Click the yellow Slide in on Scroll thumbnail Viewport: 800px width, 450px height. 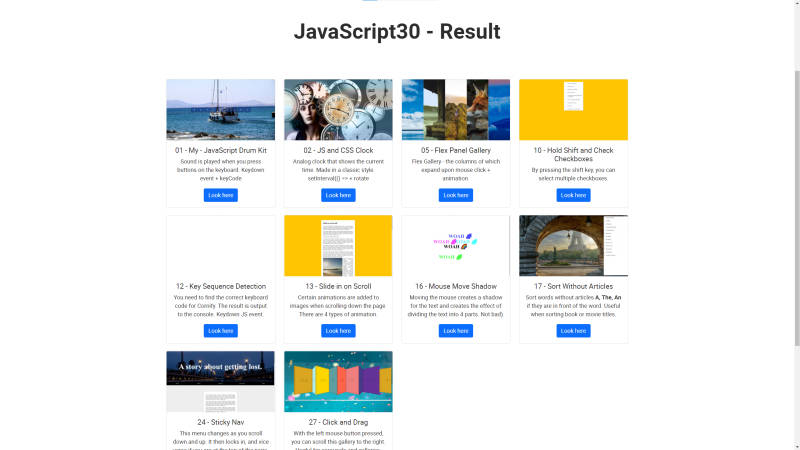pos(338,246)
